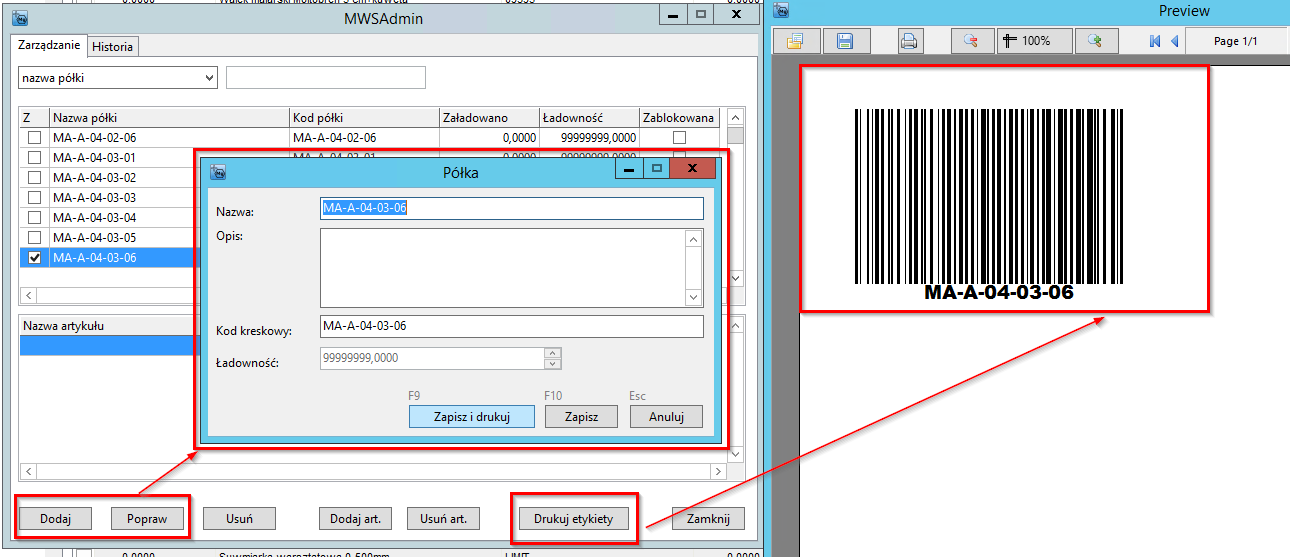Click 'Zapisz i drukuj' button

(x=472, y=417)
